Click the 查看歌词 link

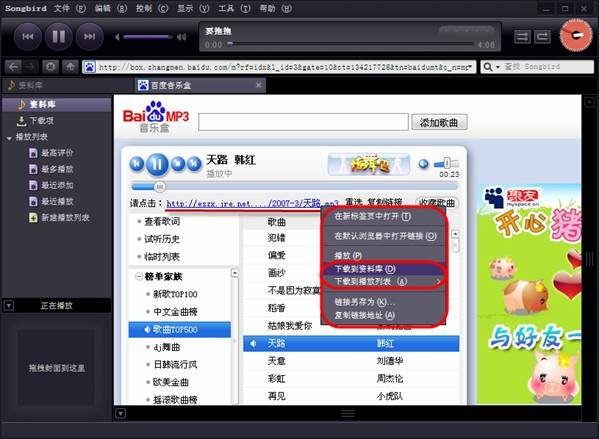162,222
